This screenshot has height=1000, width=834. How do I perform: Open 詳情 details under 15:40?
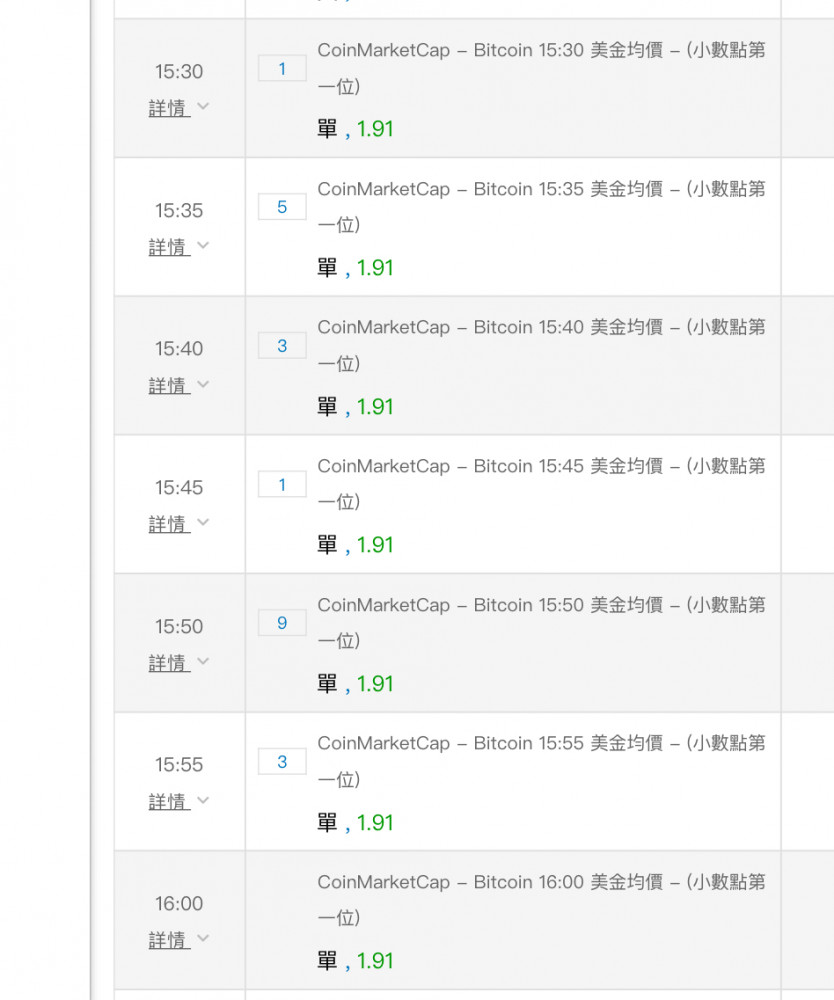click(x=179, y=385)
